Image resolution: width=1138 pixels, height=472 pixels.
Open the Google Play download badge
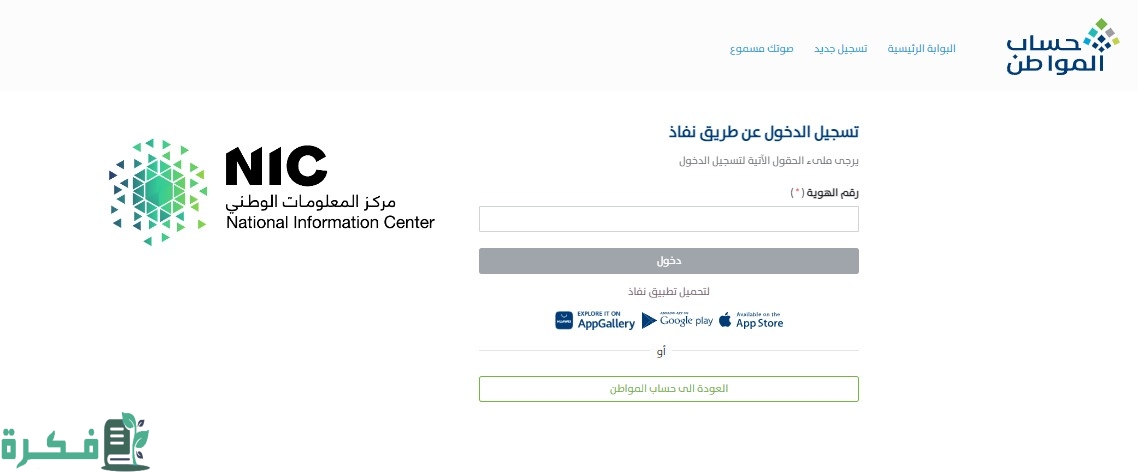677,320
